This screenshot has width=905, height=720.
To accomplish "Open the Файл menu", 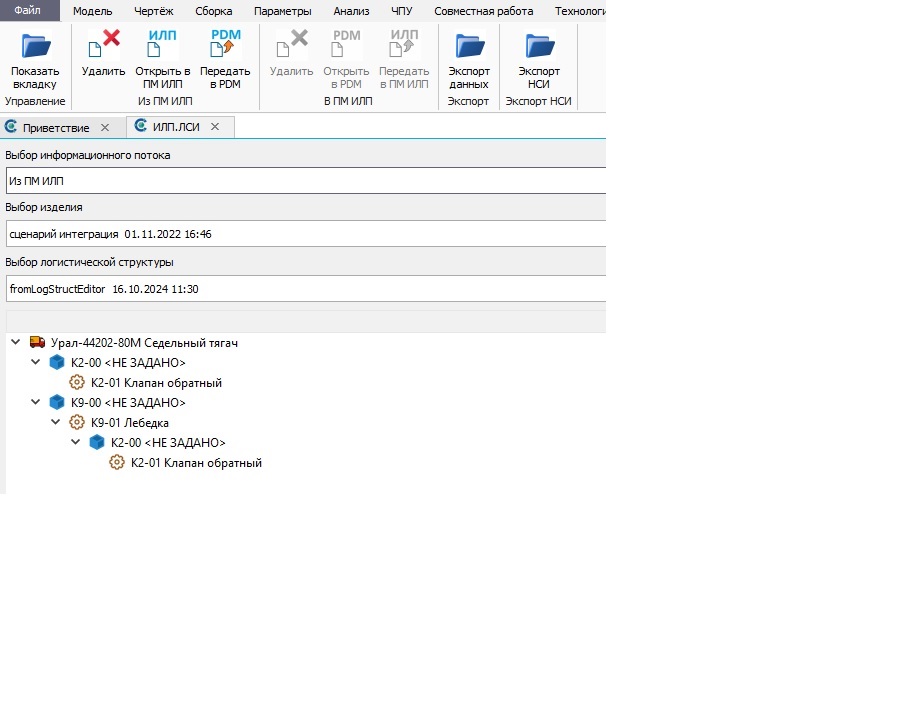I will tap(28, 10).
